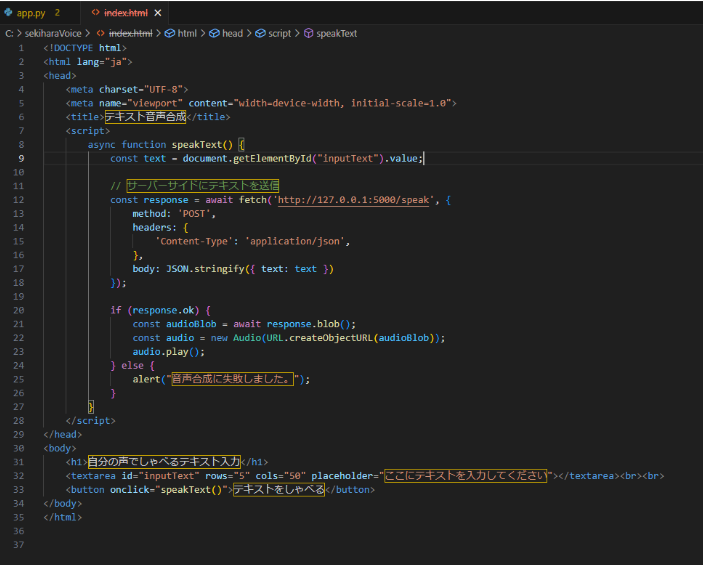This screenshot has width=703, height=565.
Task: Click getElementById on line 9
Action: 272,159
